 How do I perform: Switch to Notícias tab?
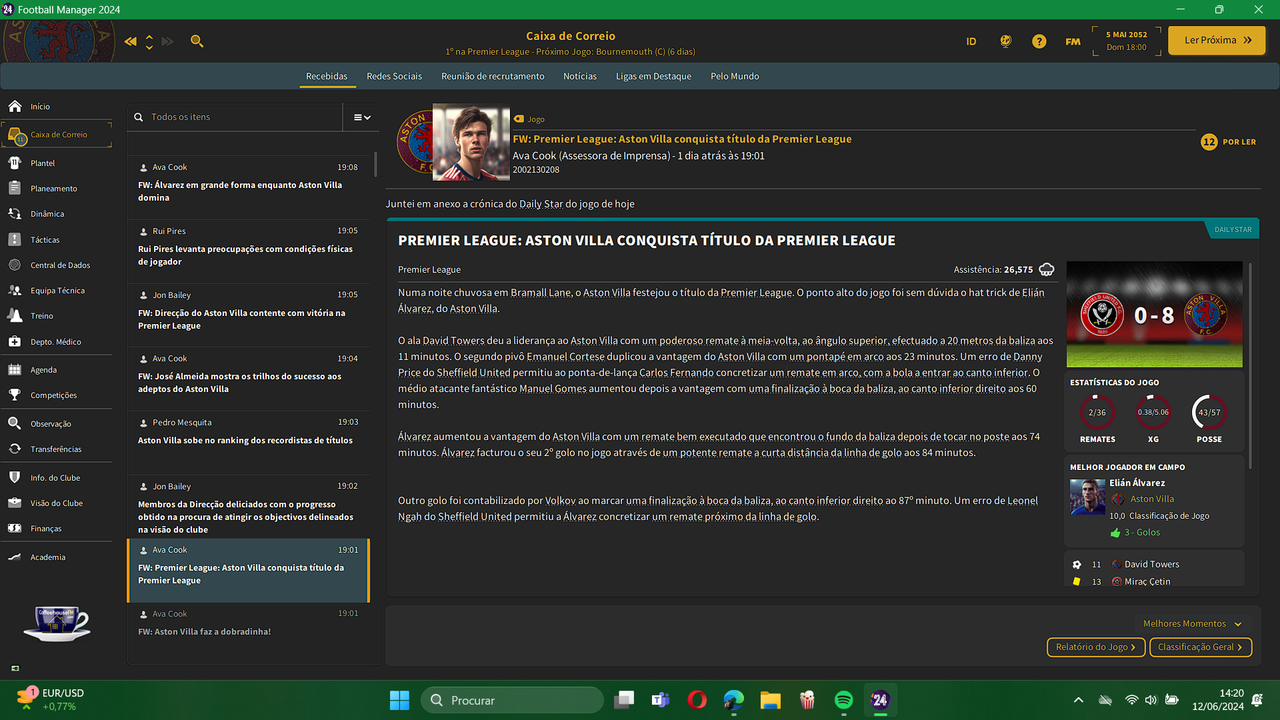click(x=580, y=76)
